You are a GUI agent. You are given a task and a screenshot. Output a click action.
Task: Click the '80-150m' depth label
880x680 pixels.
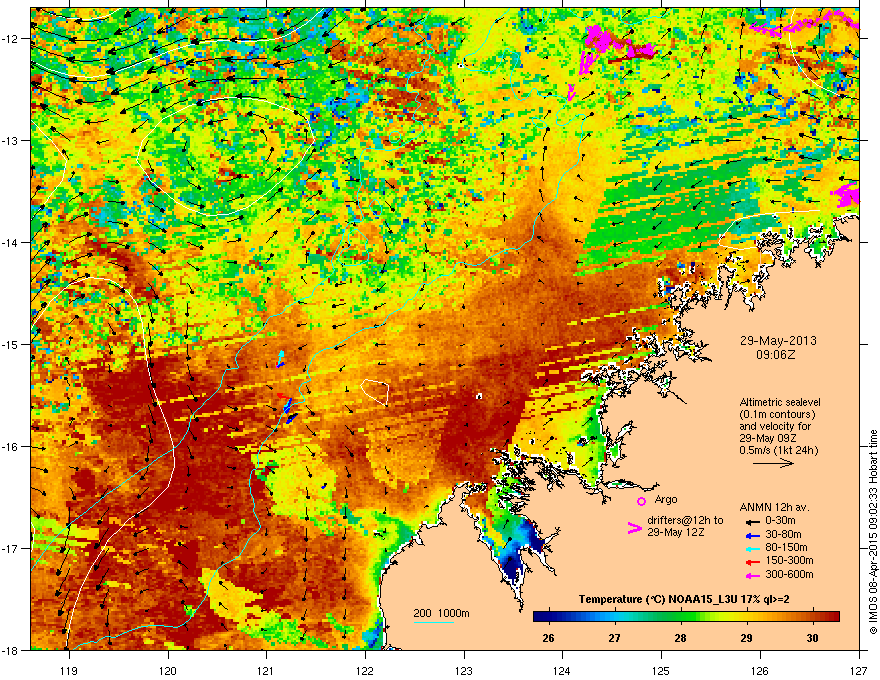786,547
